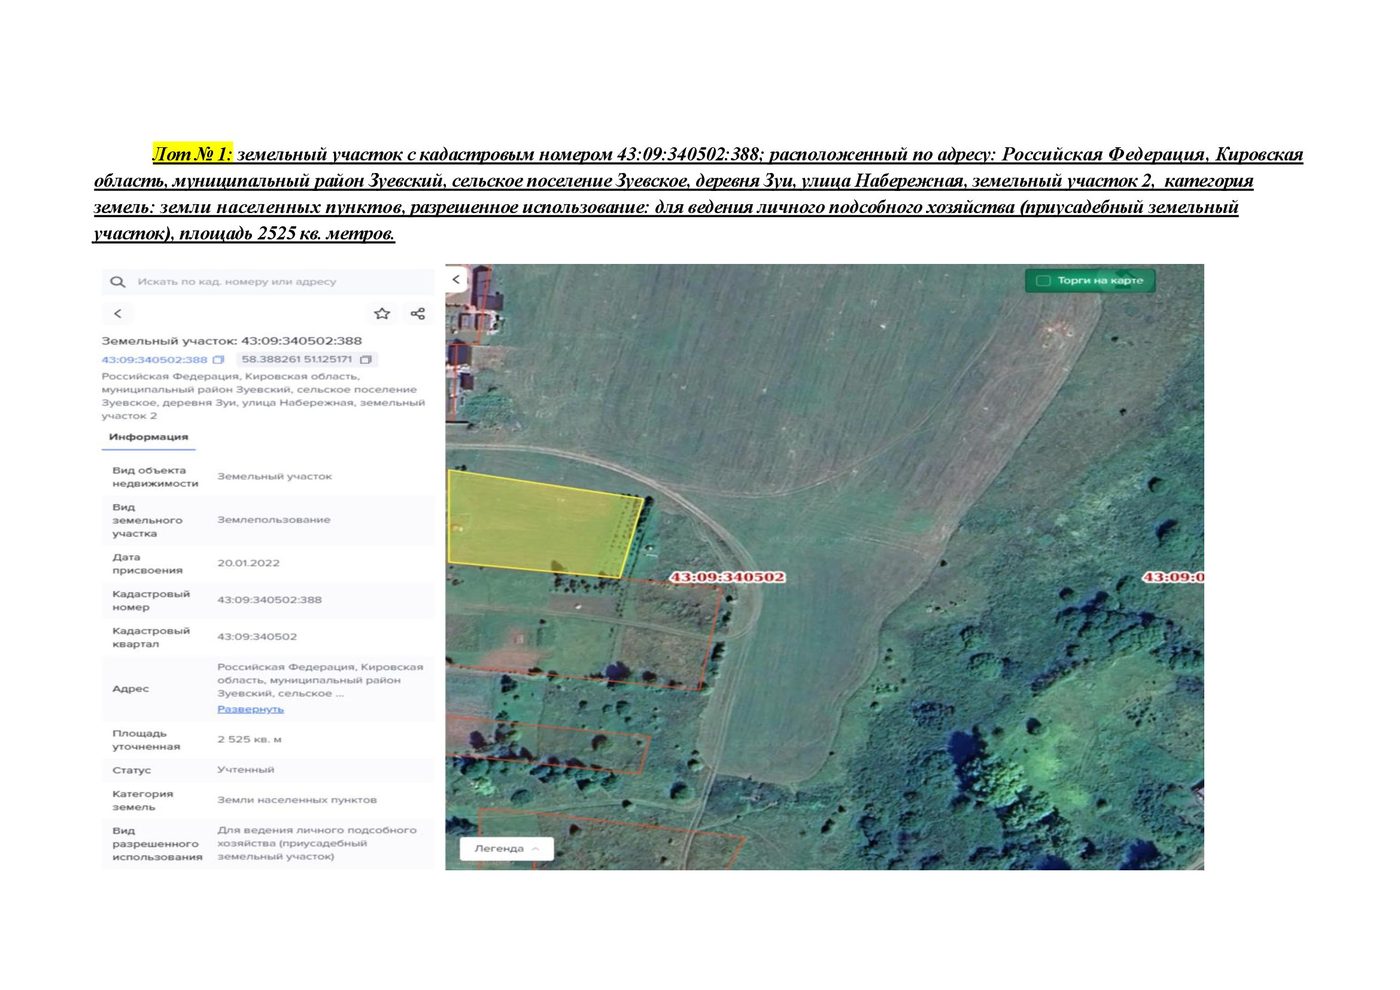This screenshot has width=1400, height=990.
Task: Add the parcel to favorites with the star
Action: 382,314
